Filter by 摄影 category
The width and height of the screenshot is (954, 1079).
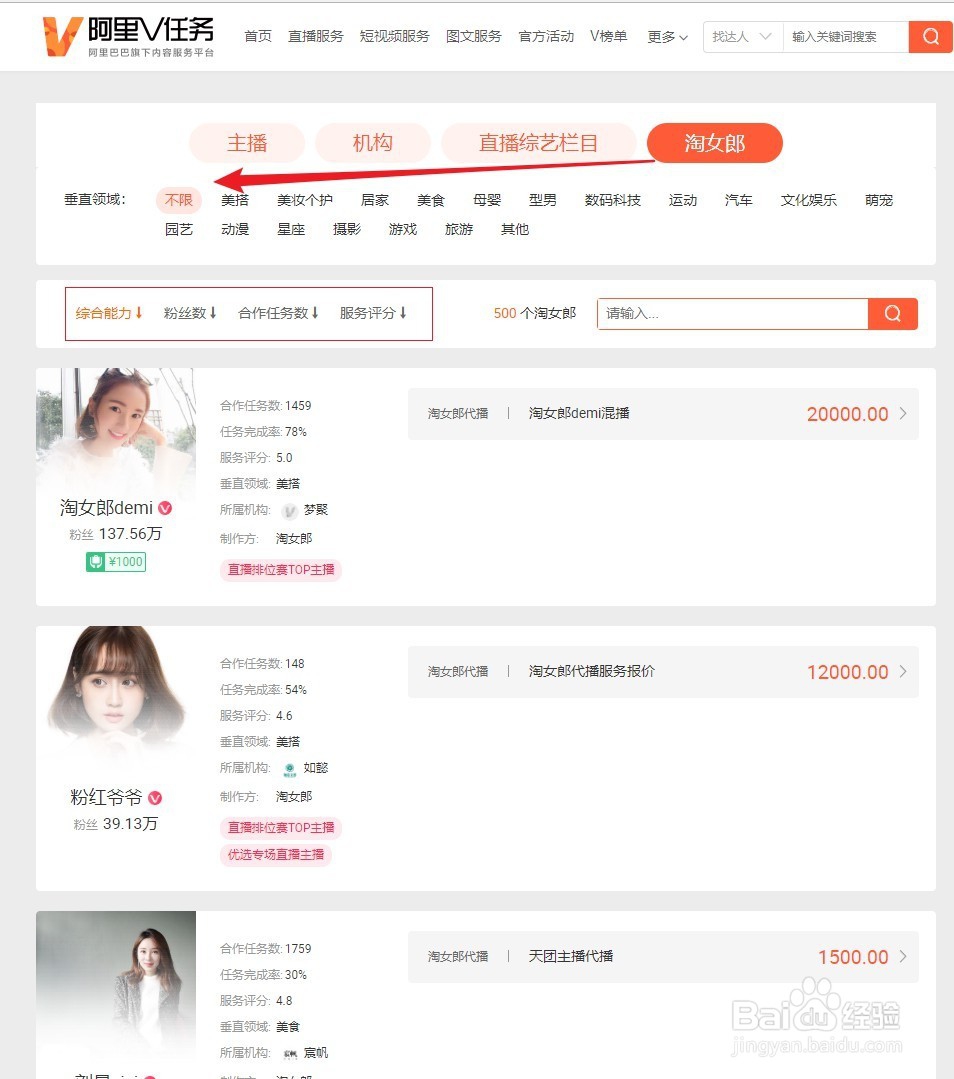tap(347, 229)
